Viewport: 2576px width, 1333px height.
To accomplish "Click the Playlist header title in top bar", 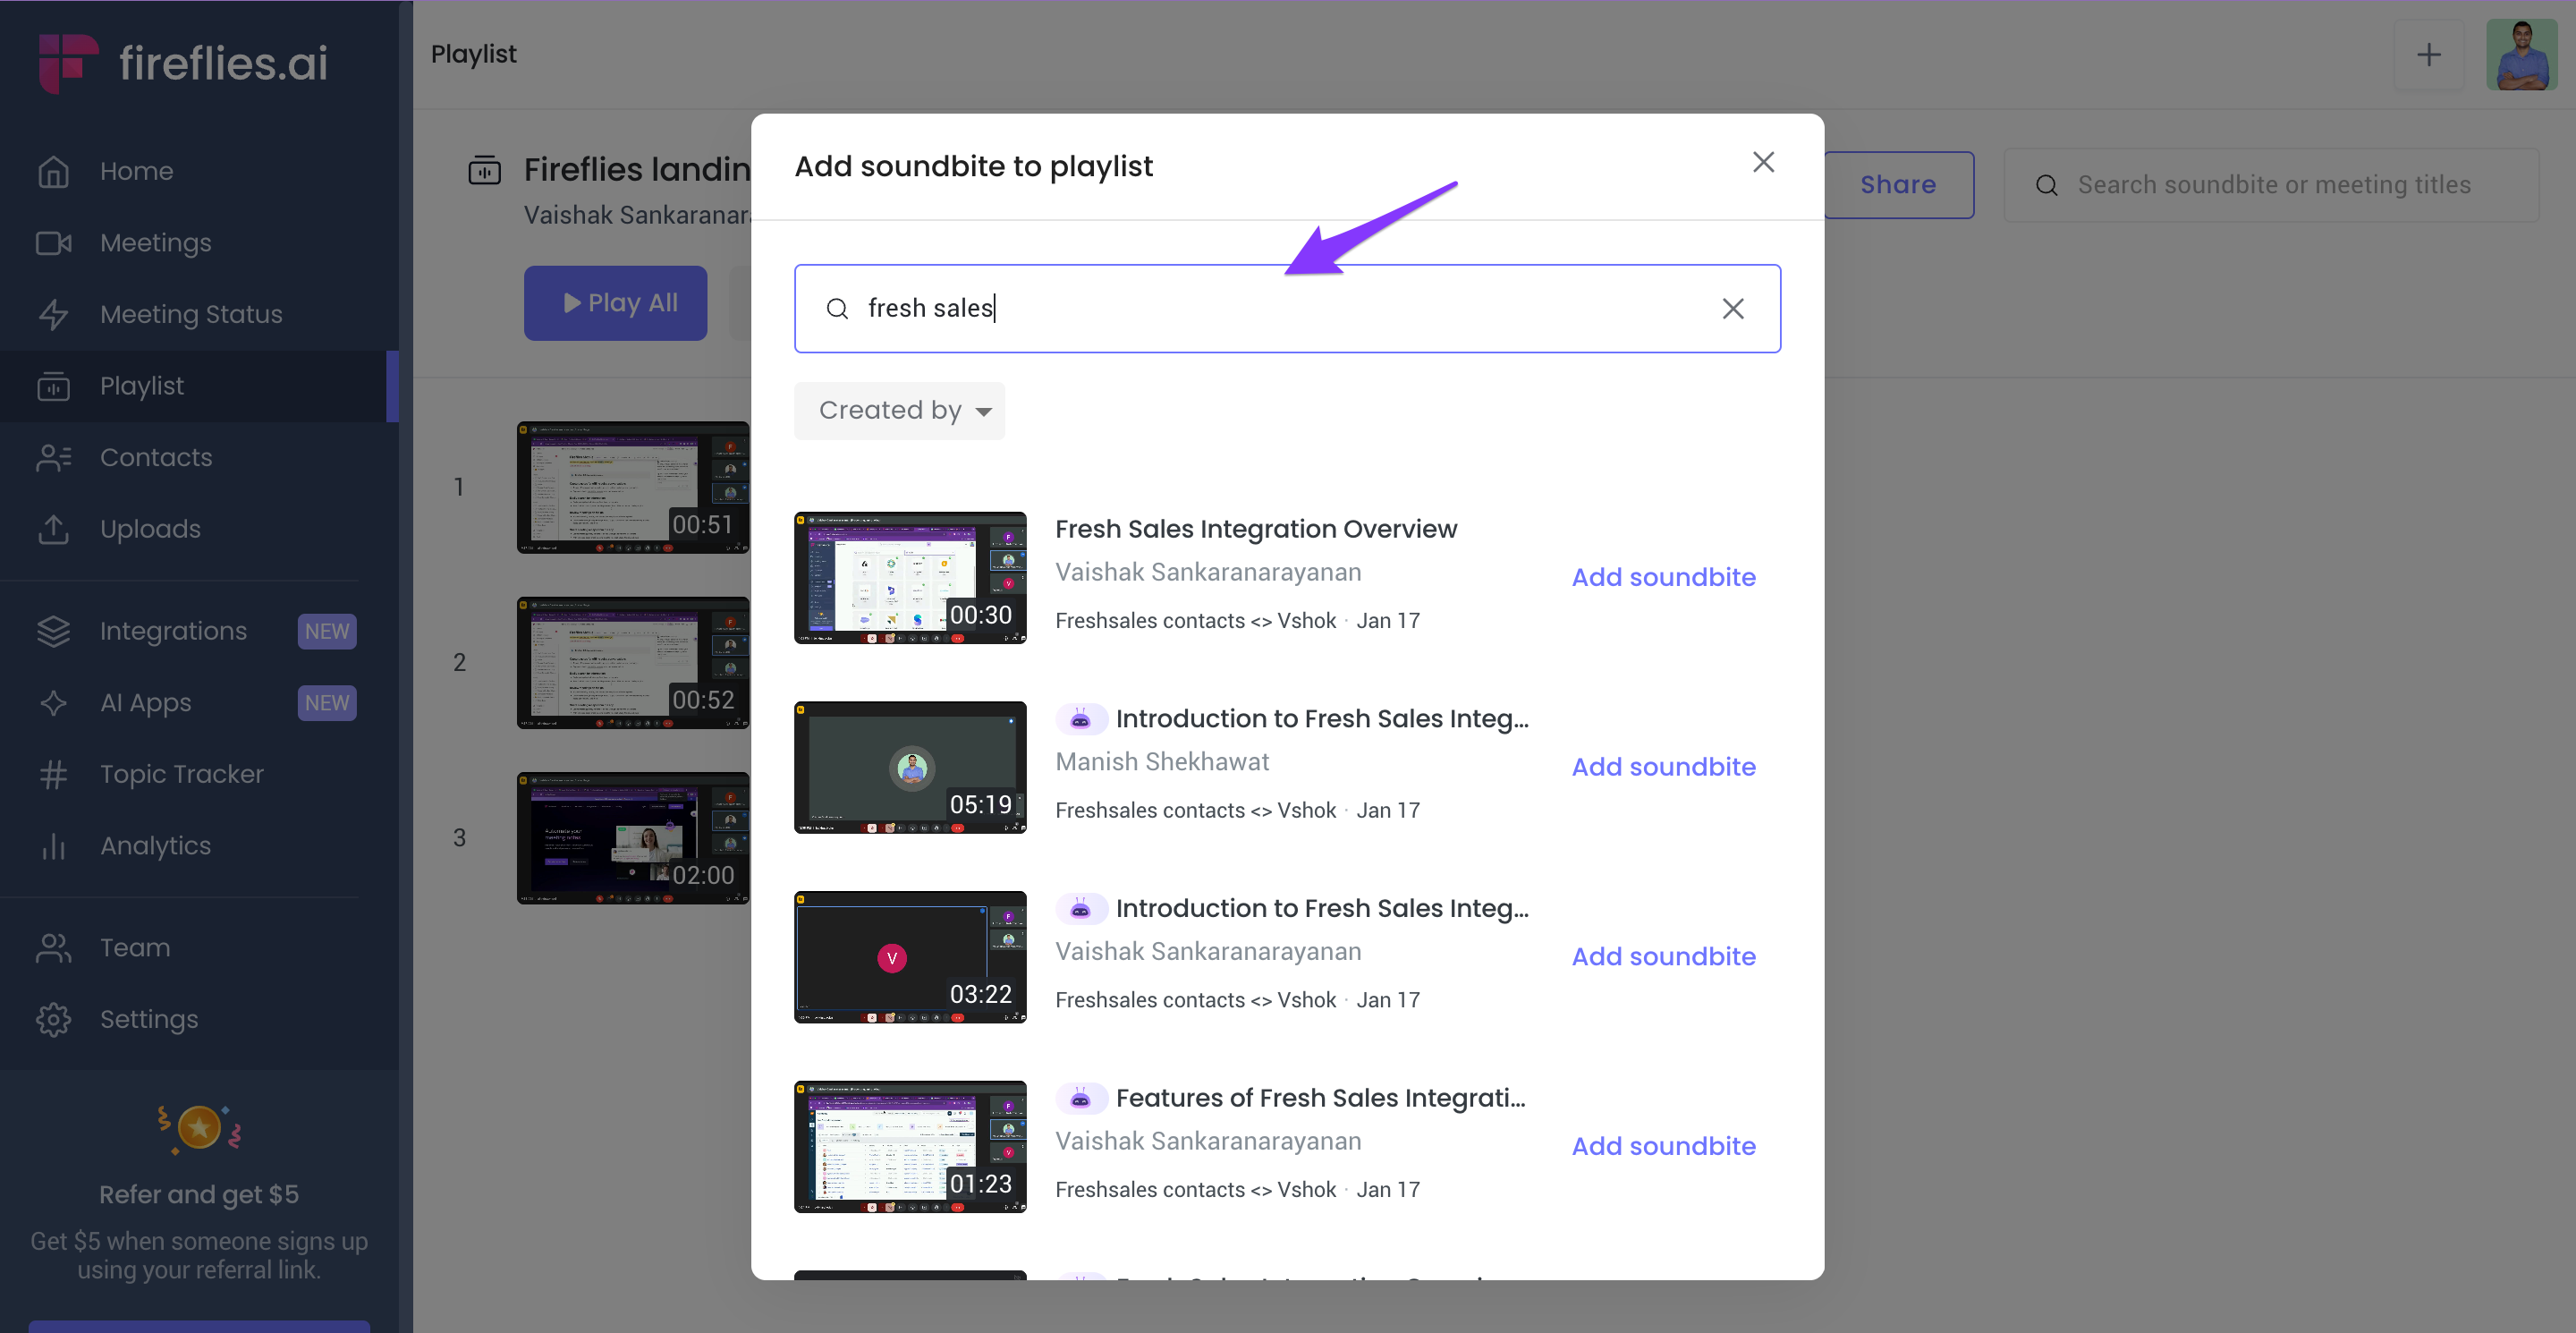I will (x=473, y=54).
